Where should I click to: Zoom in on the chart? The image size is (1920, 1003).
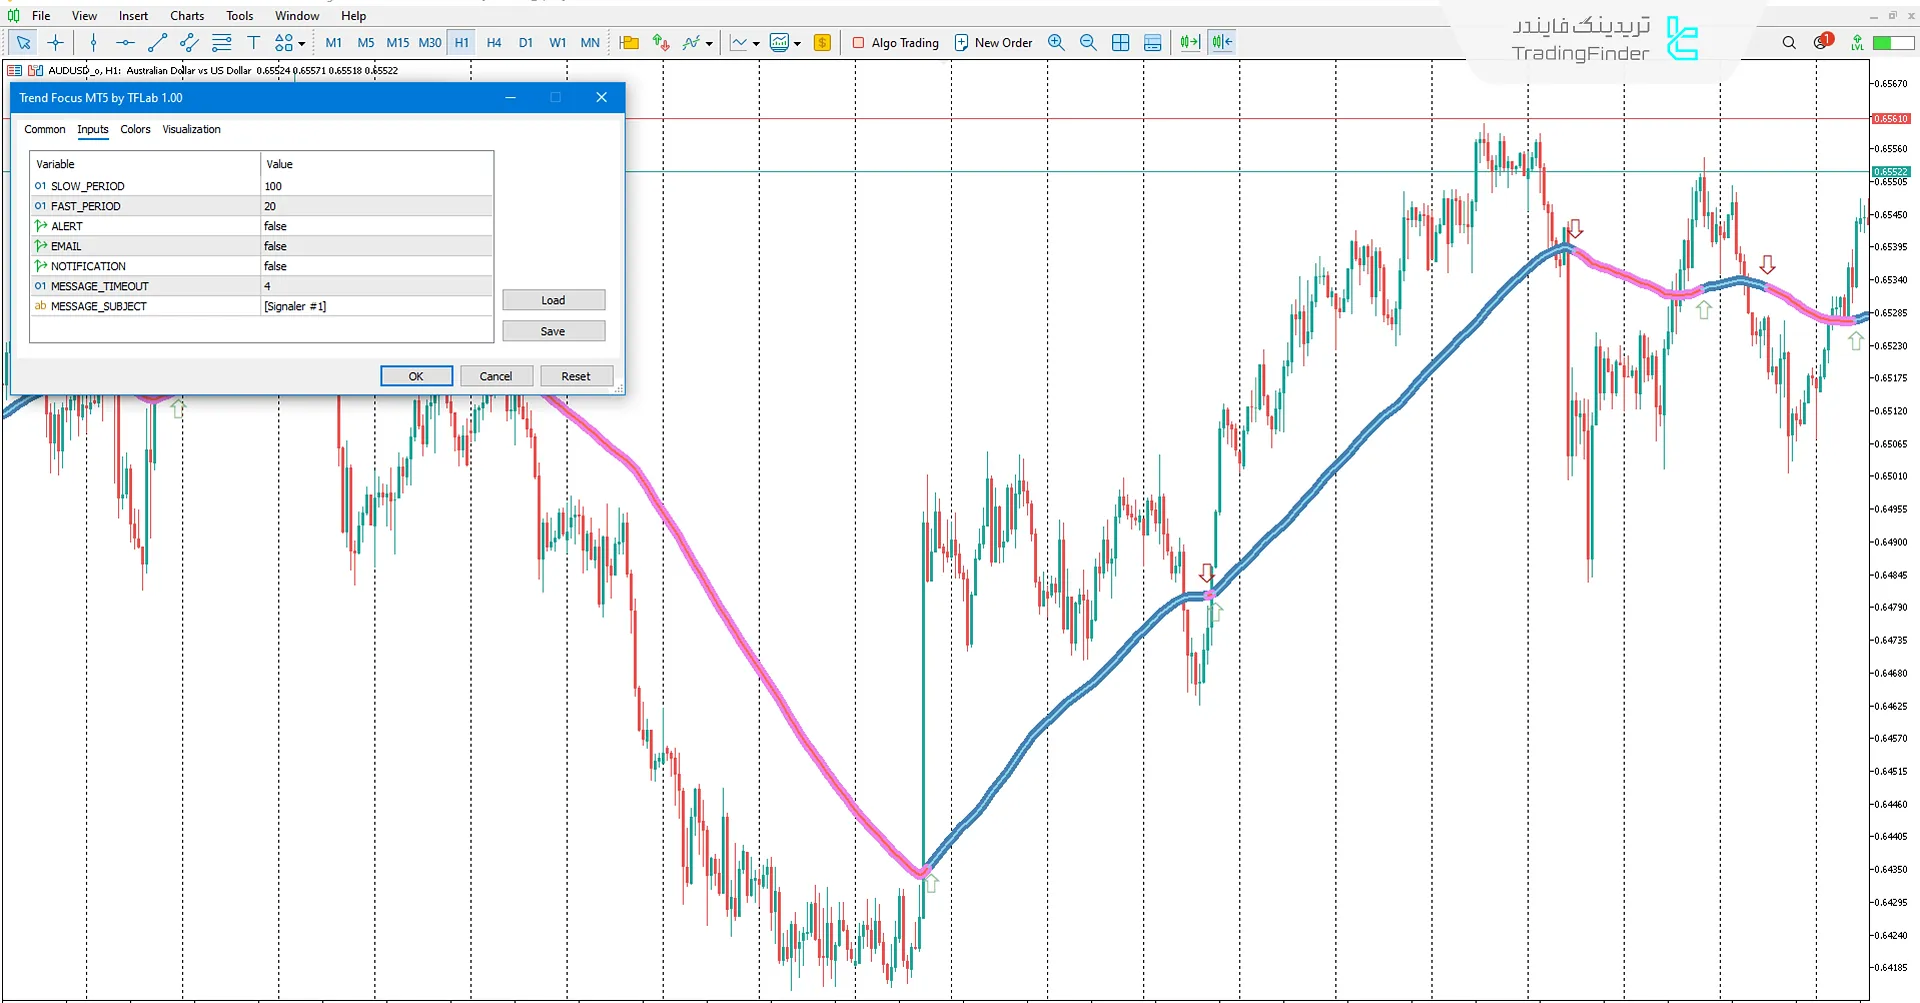coord(1056,42)
